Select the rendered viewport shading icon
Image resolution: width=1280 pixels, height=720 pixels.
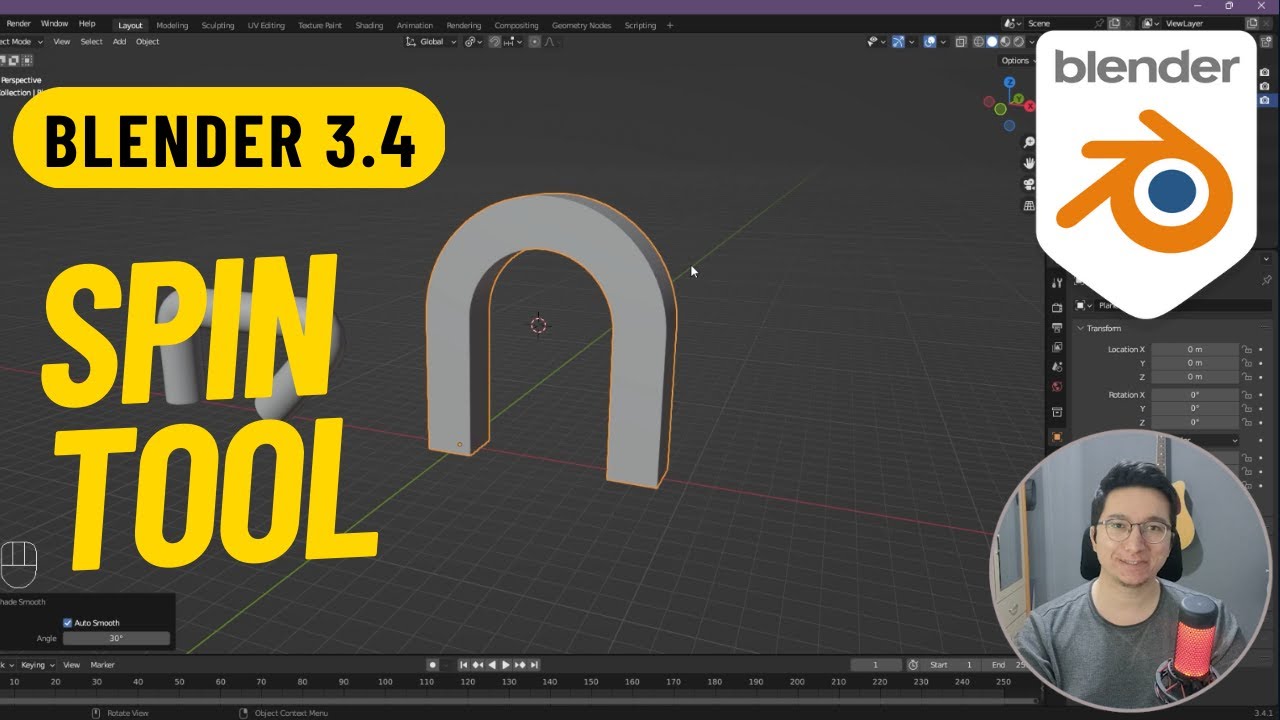1018,42
